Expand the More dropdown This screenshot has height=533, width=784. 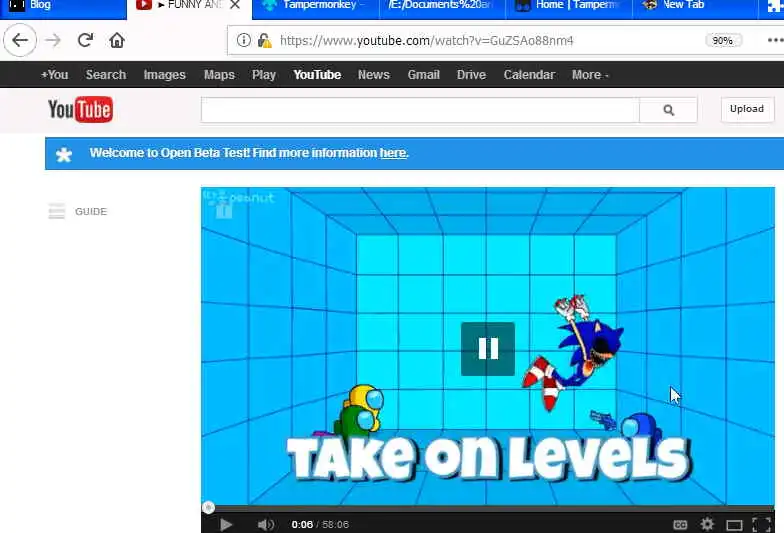[590, 75]
